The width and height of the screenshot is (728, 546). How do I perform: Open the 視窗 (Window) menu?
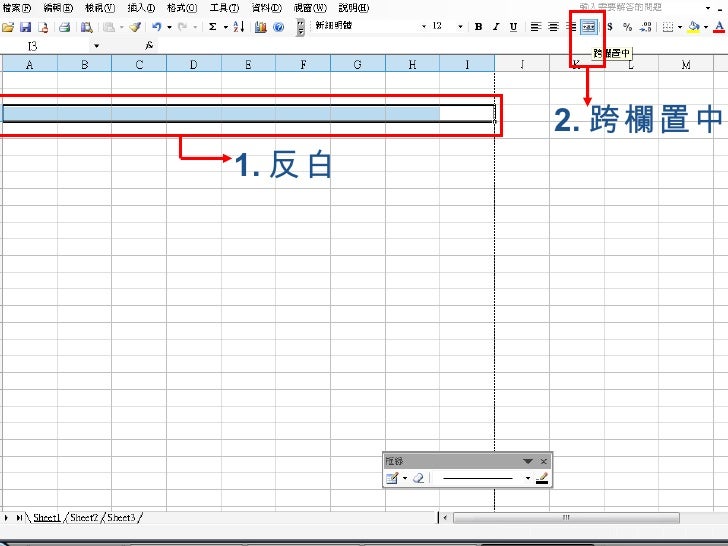(310, 8)
